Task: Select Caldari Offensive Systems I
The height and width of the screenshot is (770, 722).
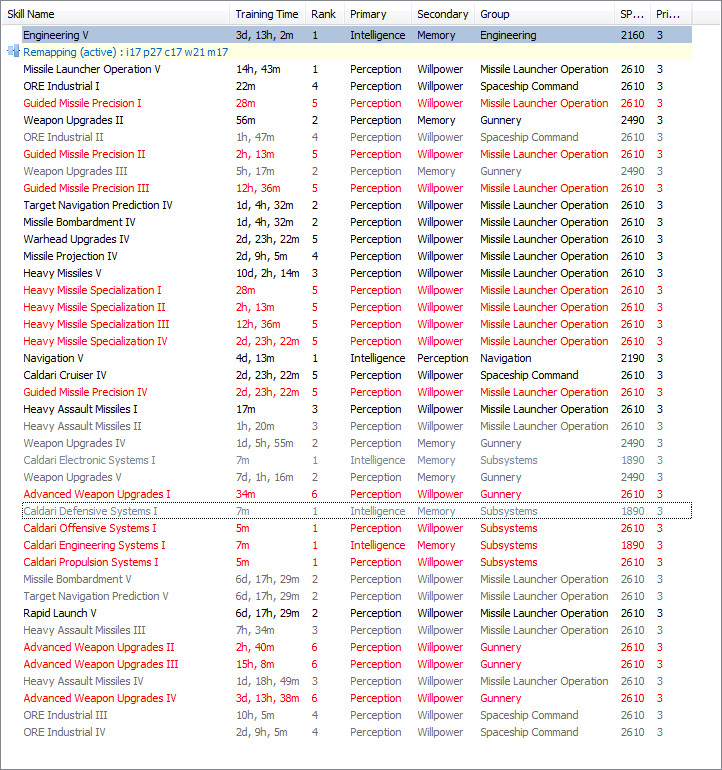Action: click(x=357, y=528)
